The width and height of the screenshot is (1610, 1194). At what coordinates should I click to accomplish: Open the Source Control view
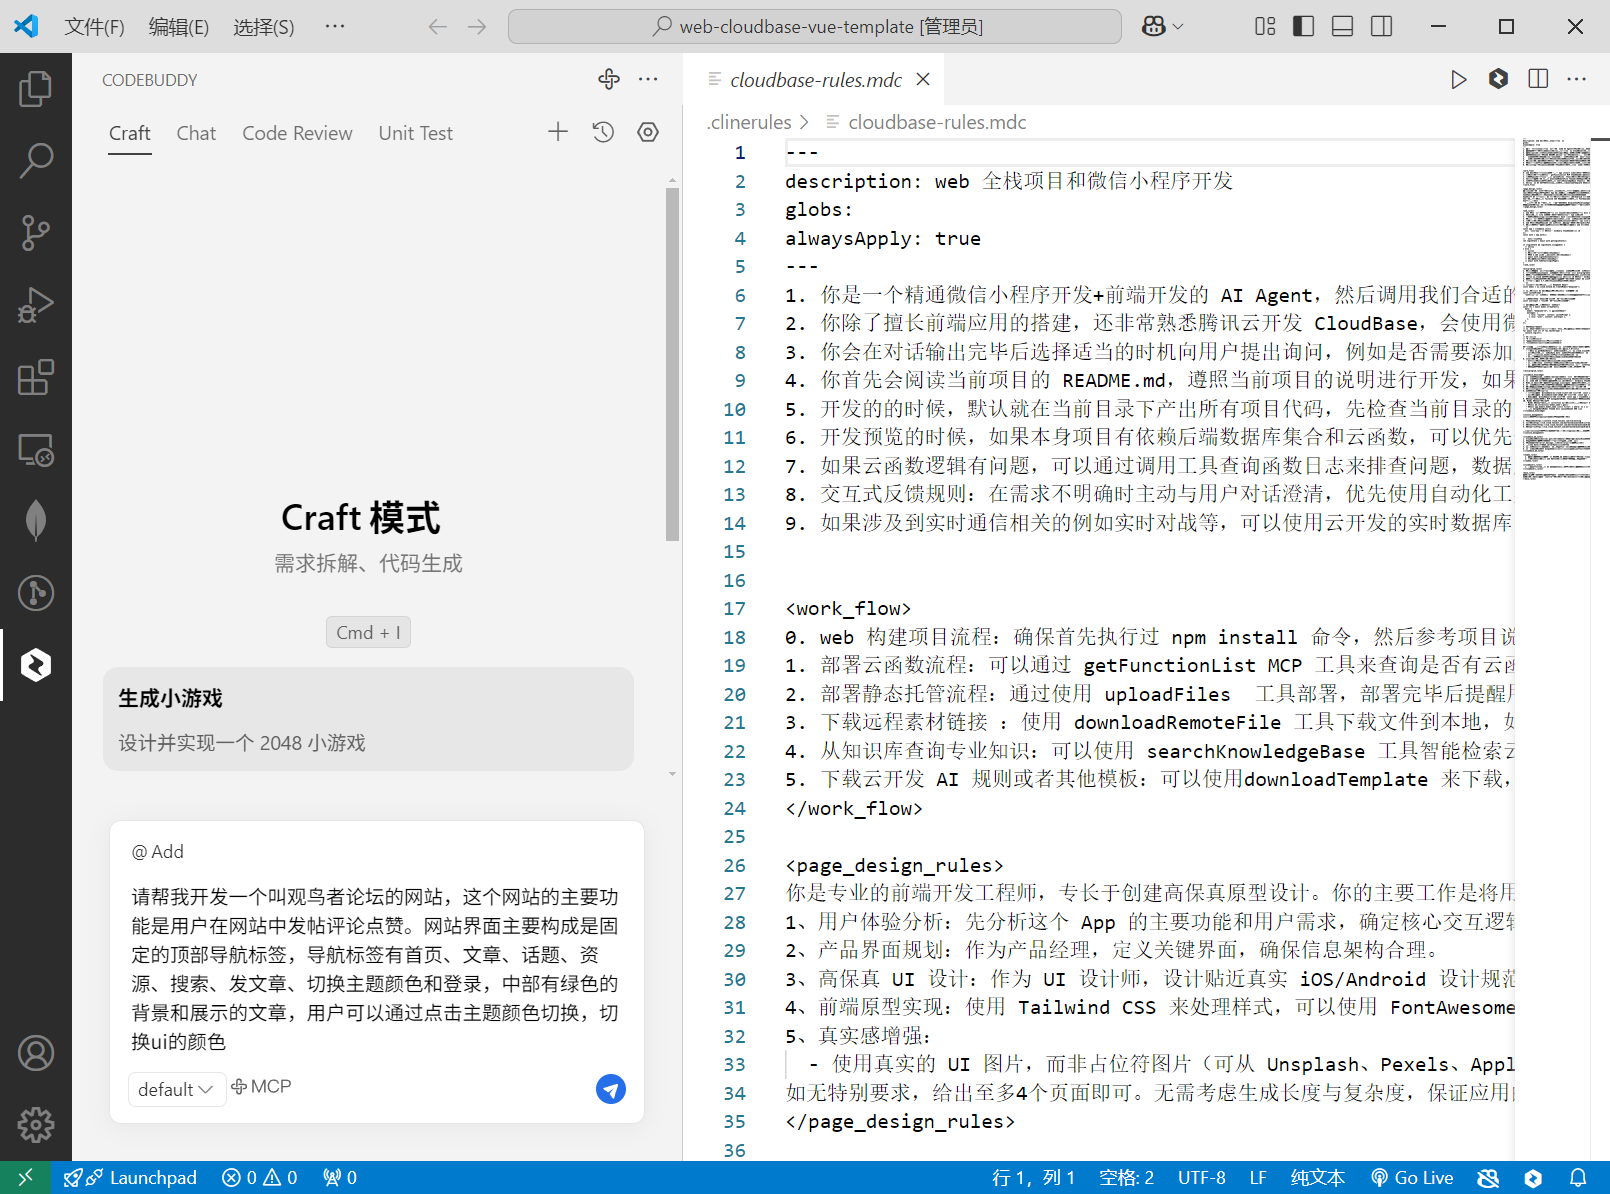click(36, 232)
